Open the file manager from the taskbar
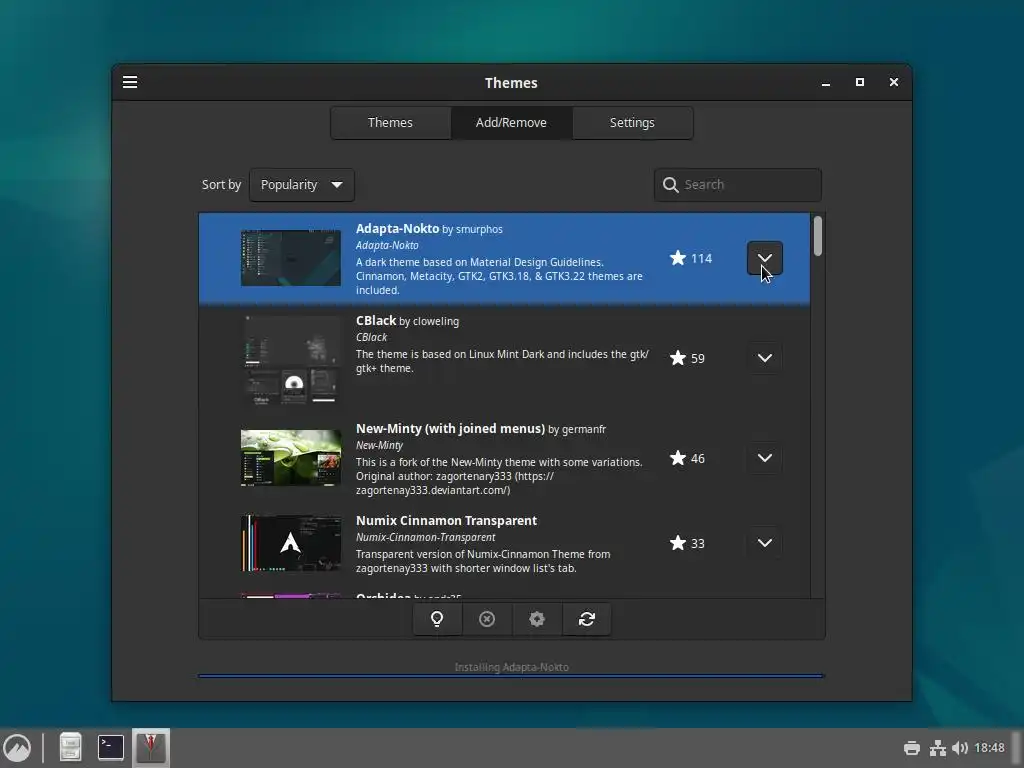Screen dimensions: 1024x768 click(70, 748)
